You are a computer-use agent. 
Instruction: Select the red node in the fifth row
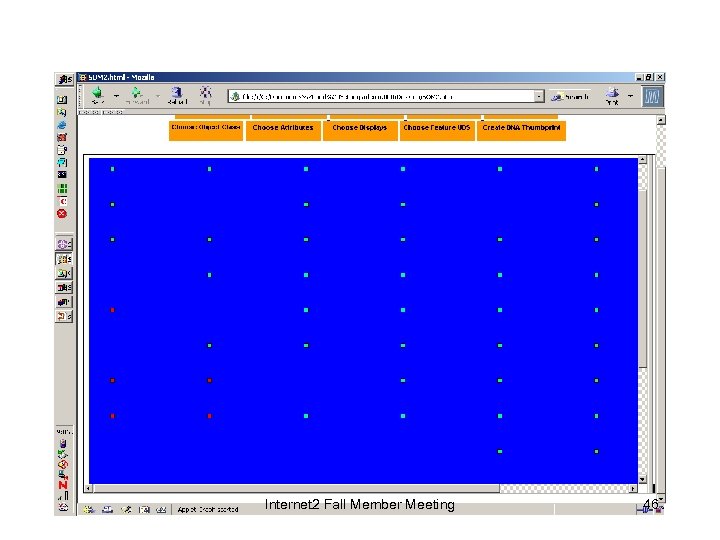pyautogui.click(x=112, y=310)
